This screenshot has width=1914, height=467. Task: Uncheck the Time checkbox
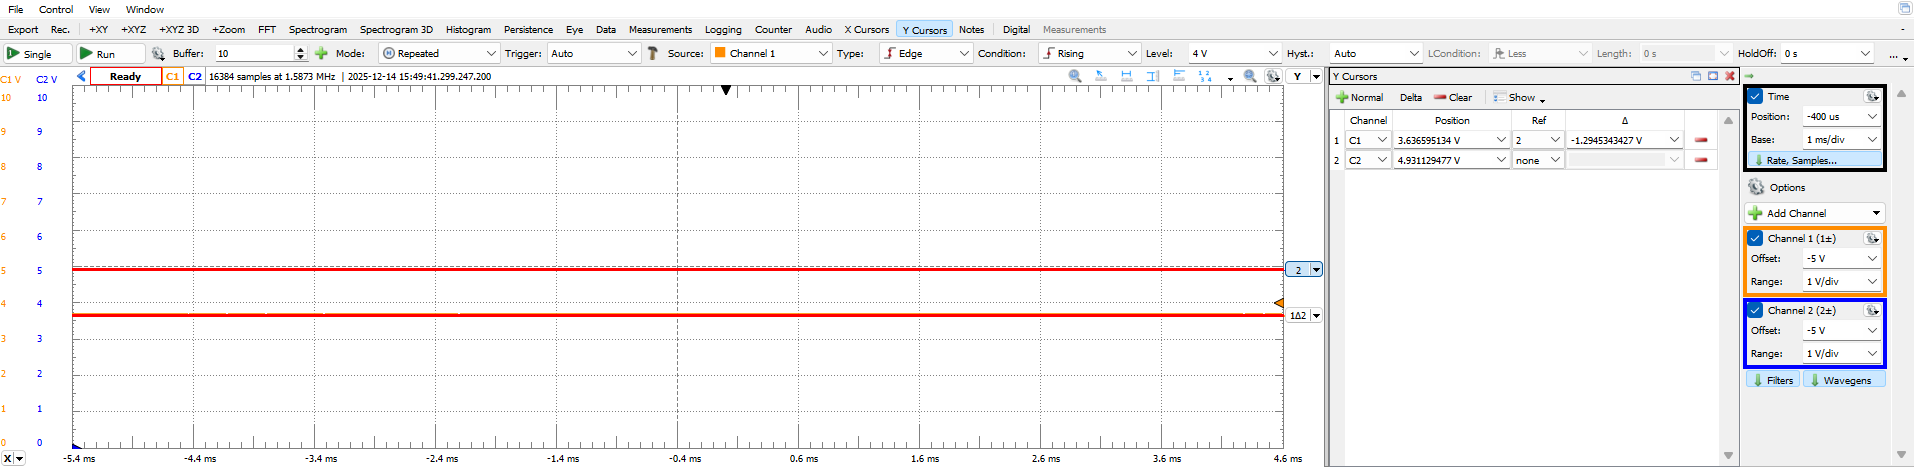click(x=1755, y=97)
